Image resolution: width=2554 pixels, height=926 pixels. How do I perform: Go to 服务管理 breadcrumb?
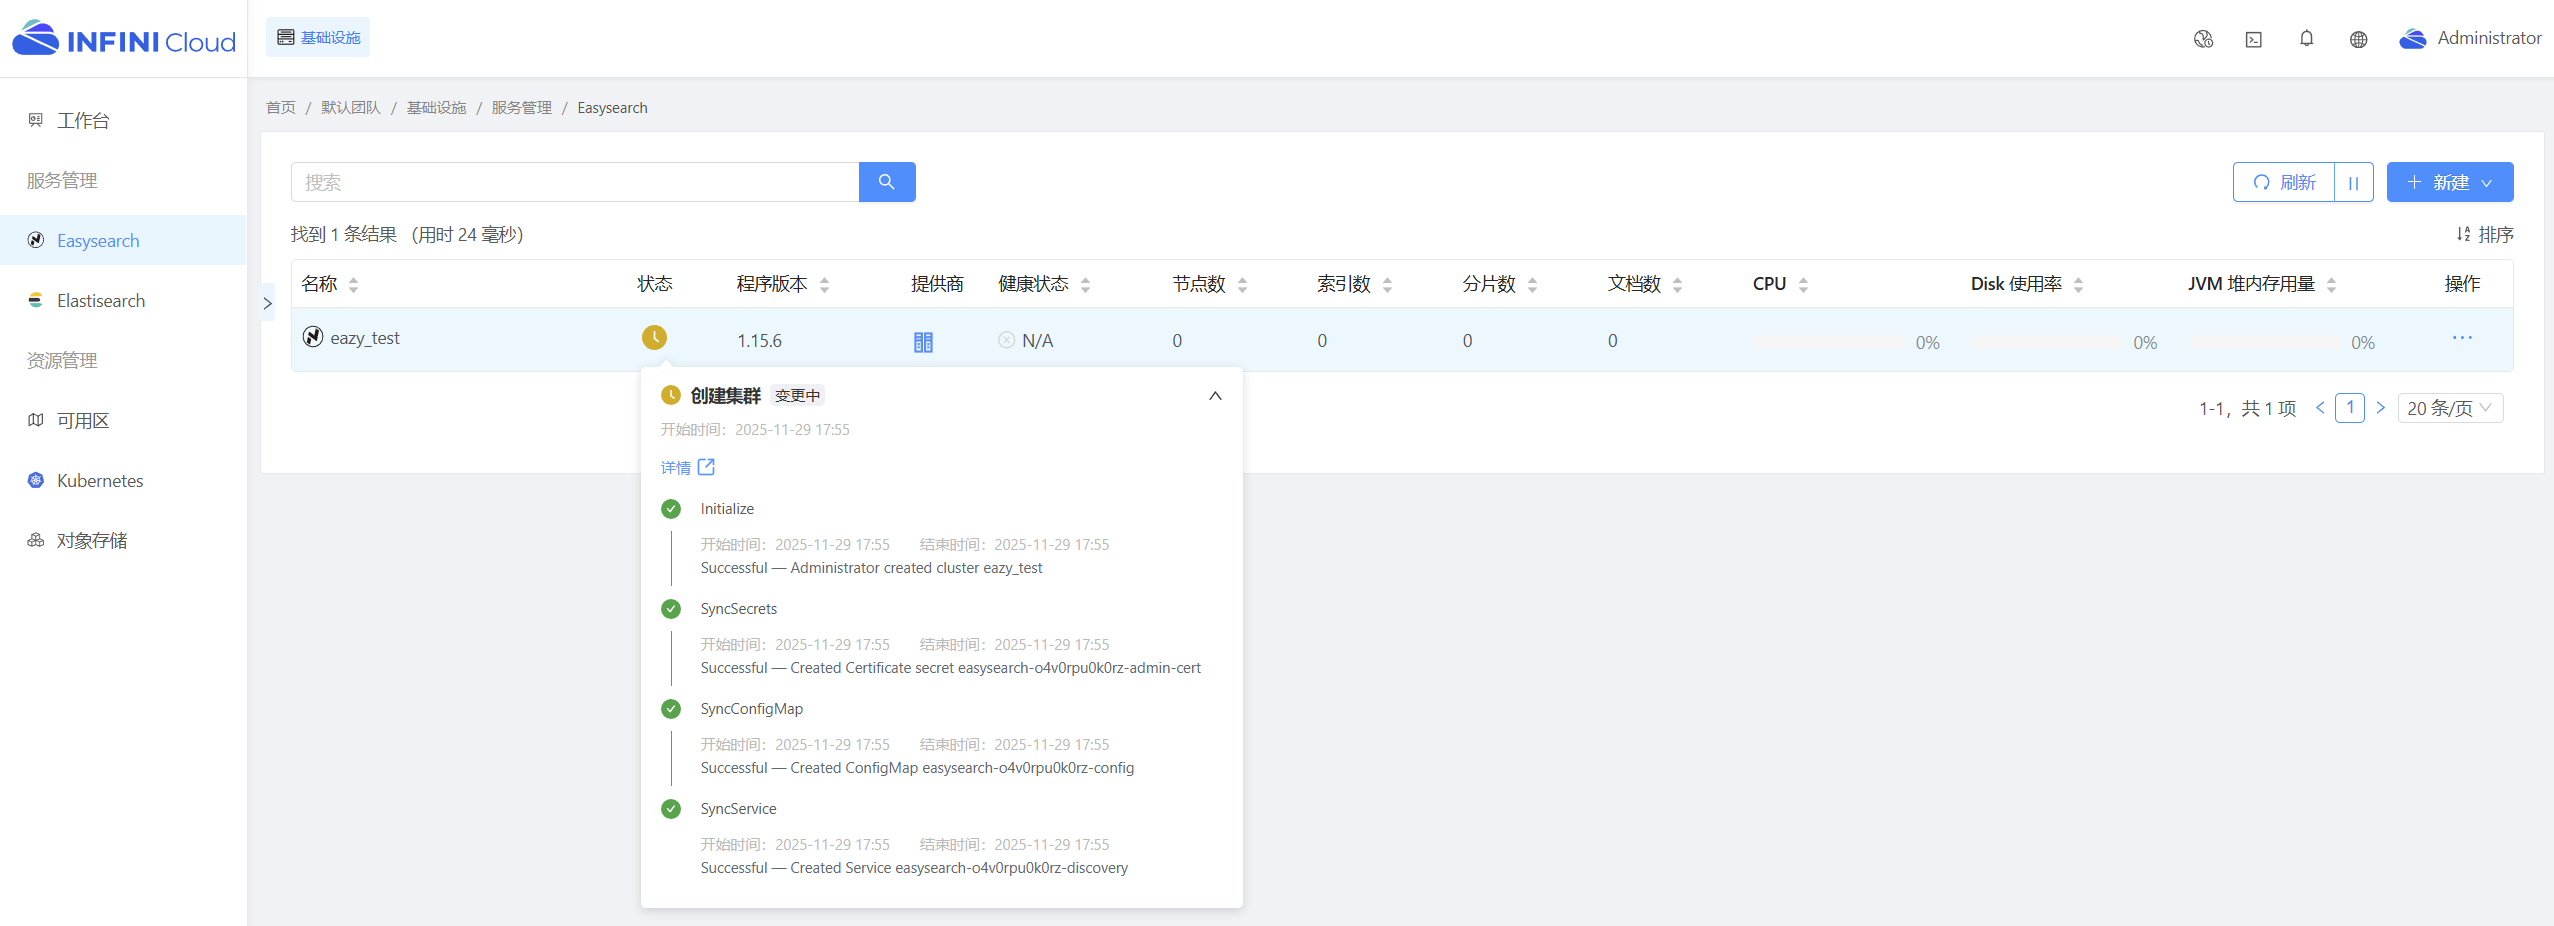521,107
